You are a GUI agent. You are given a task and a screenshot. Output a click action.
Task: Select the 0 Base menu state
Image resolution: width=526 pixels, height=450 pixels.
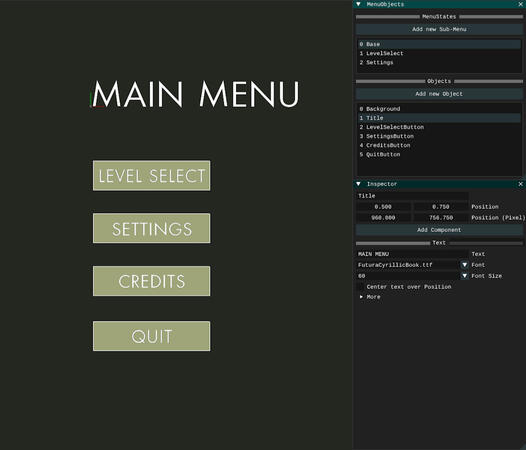click(439, 44)
